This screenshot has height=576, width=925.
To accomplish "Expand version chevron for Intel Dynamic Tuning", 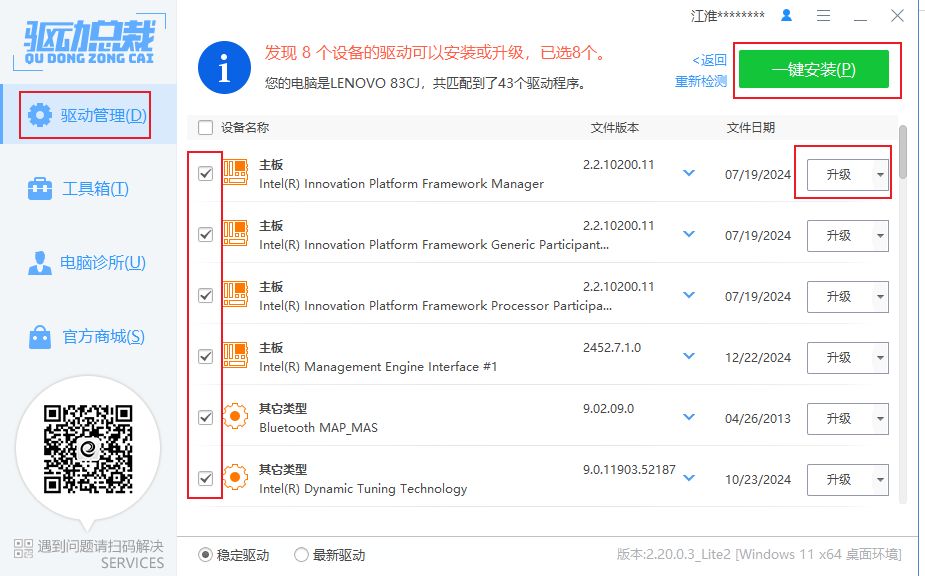I will (688, 478).
